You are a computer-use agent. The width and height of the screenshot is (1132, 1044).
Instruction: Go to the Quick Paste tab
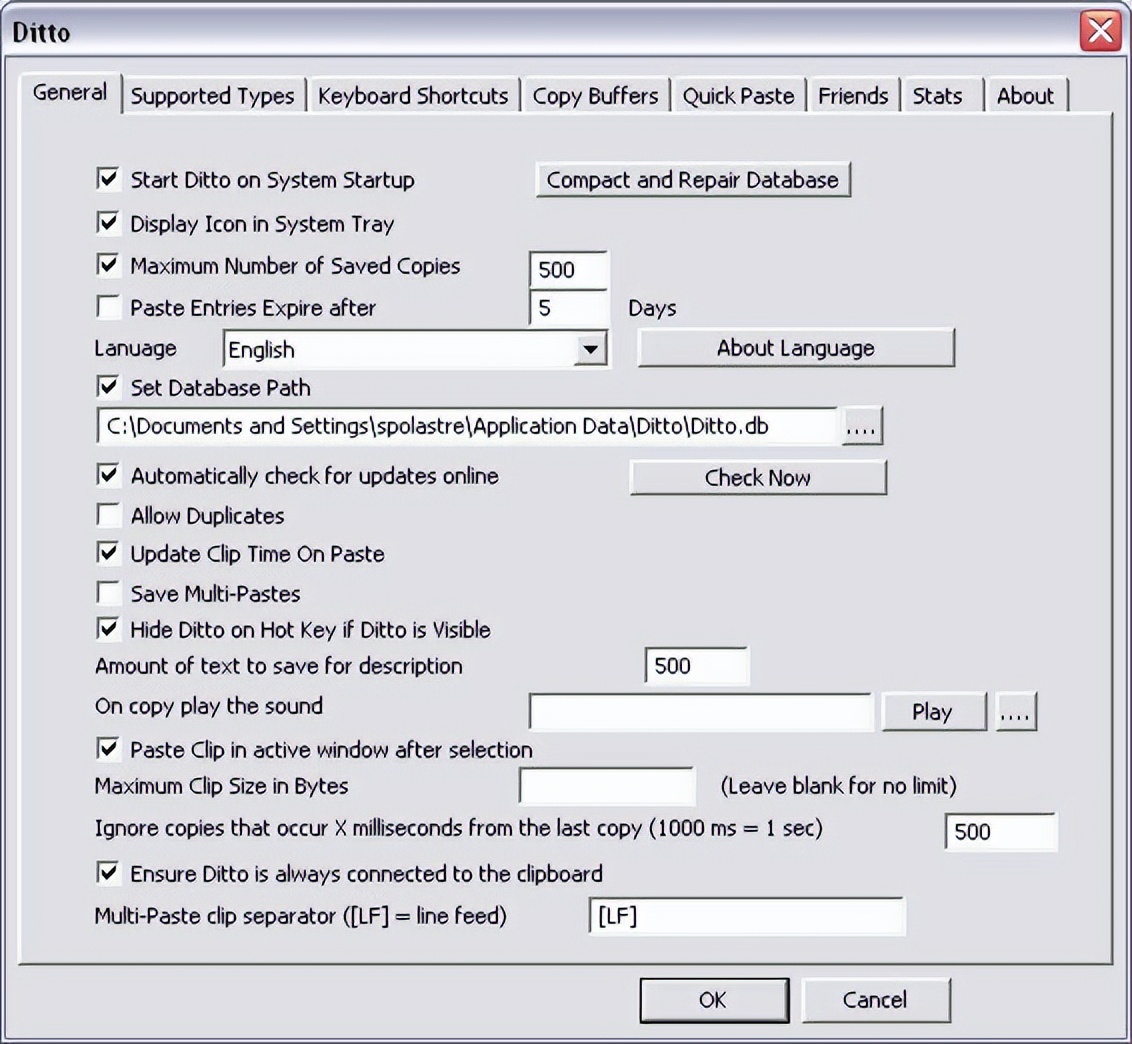point(739,95)
